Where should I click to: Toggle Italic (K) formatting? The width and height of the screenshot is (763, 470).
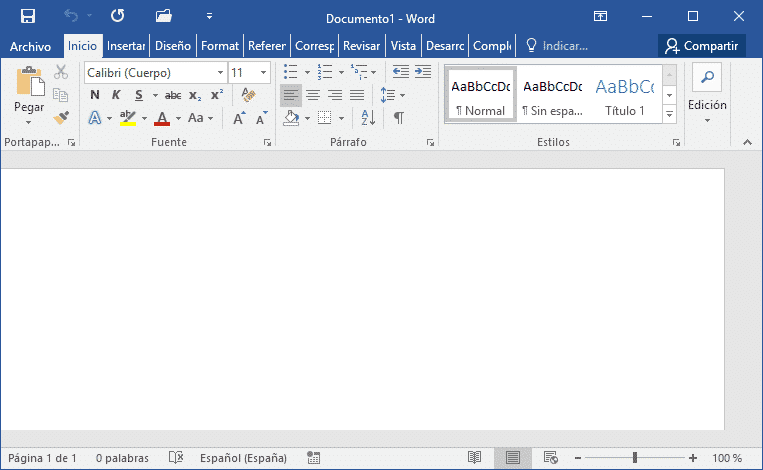coord(116,95)
